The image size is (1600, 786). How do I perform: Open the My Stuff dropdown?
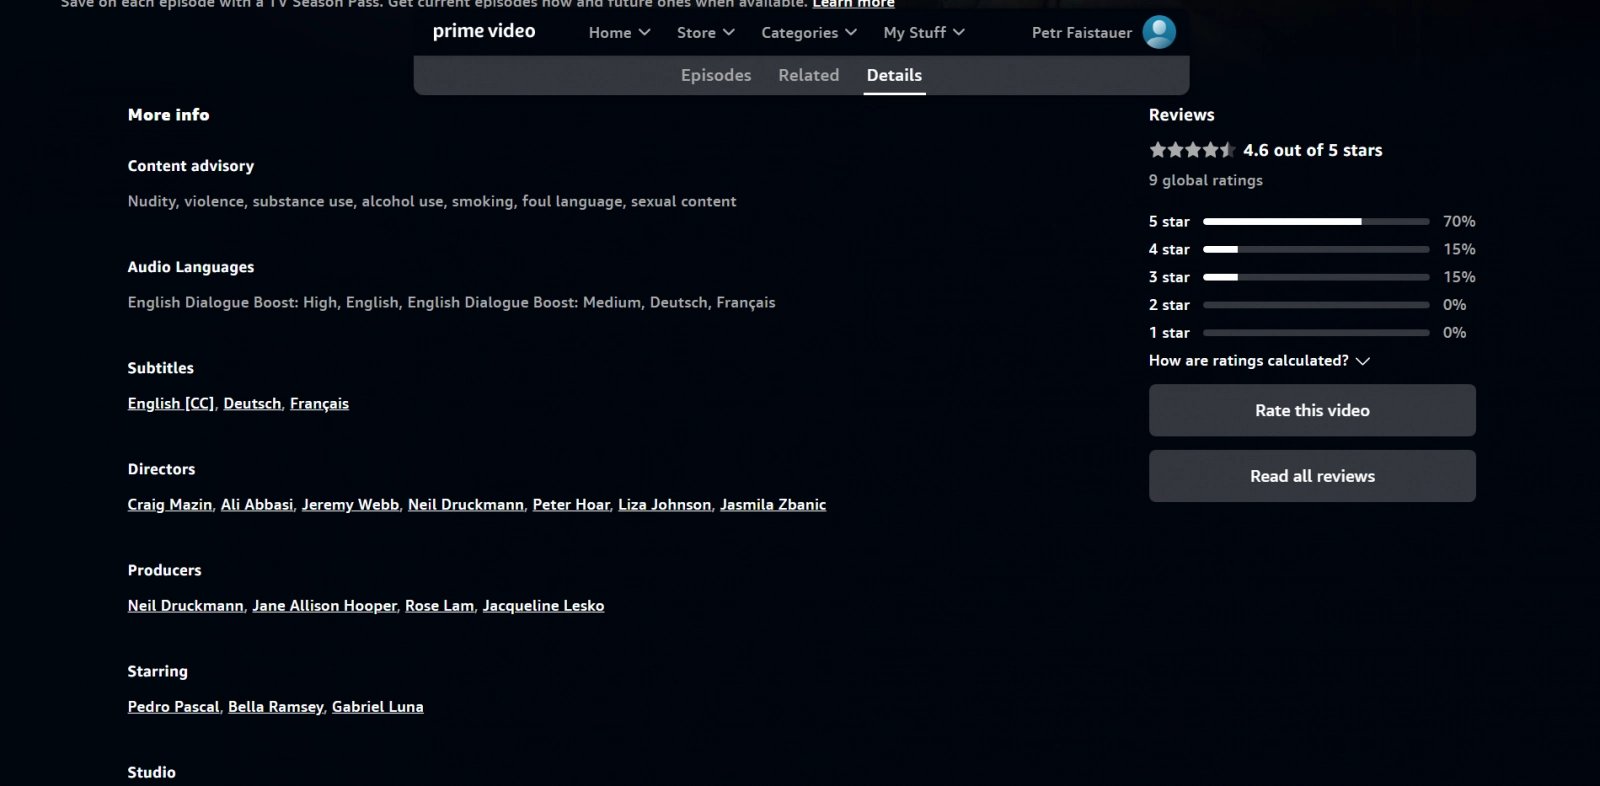[924, 33]
